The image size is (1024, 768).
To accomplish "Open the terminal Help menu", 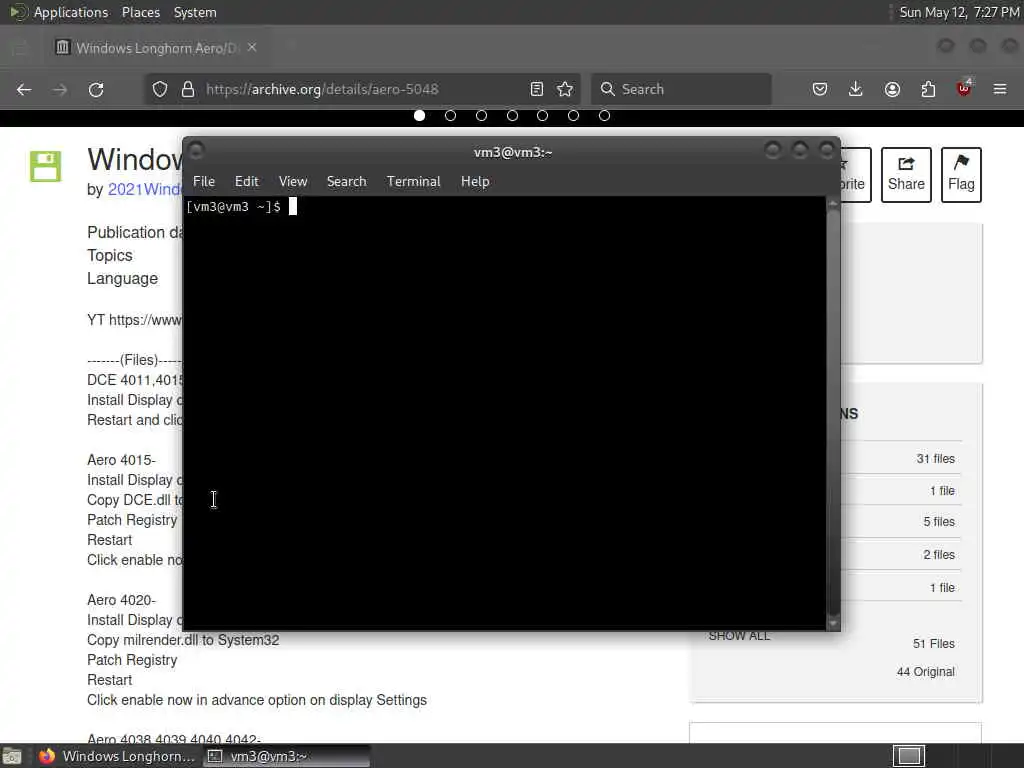I will 475,182.
